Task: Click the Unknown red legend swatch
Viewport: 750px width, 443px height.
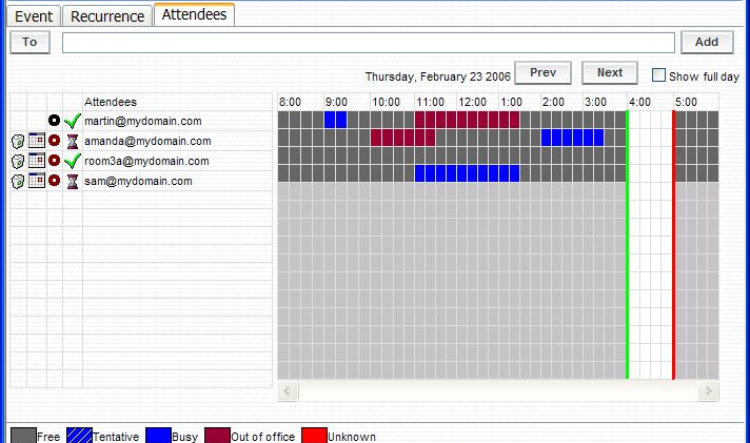Action: tap(314, 436)
